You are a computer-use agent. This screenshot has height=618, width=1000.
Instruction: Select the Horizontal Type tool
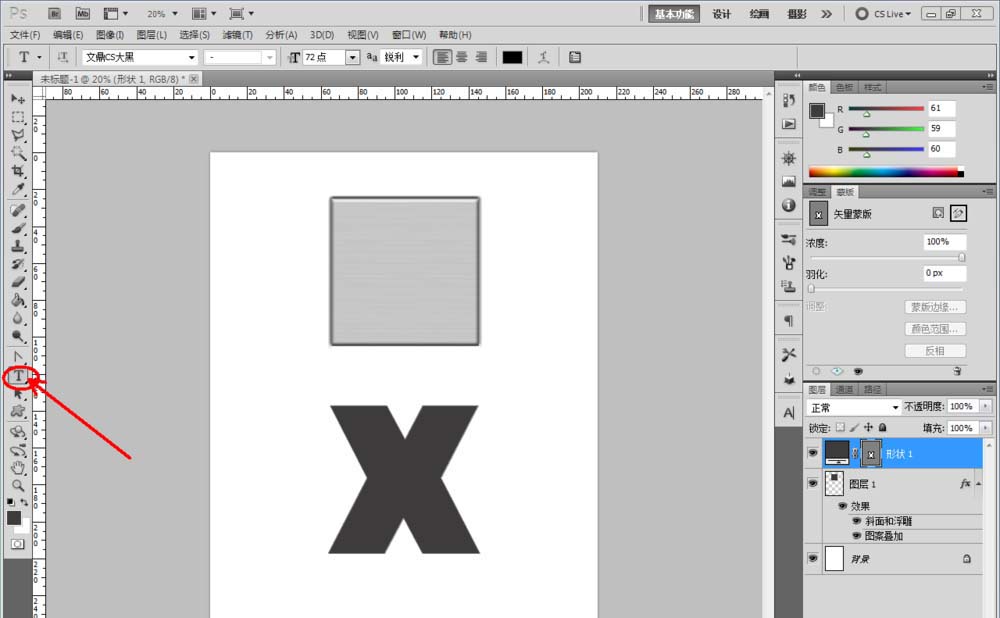click(18, 376)
